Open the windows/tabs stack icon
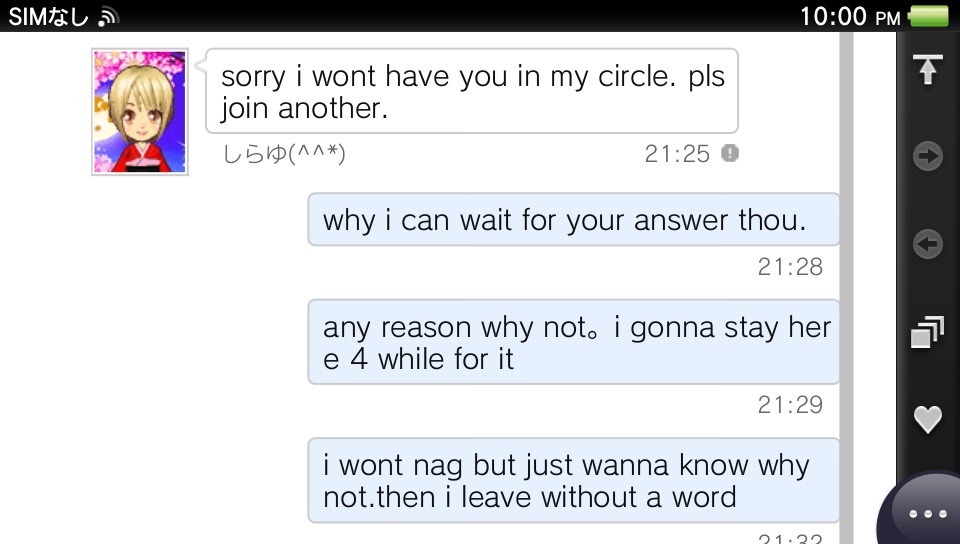 [928, 332]
